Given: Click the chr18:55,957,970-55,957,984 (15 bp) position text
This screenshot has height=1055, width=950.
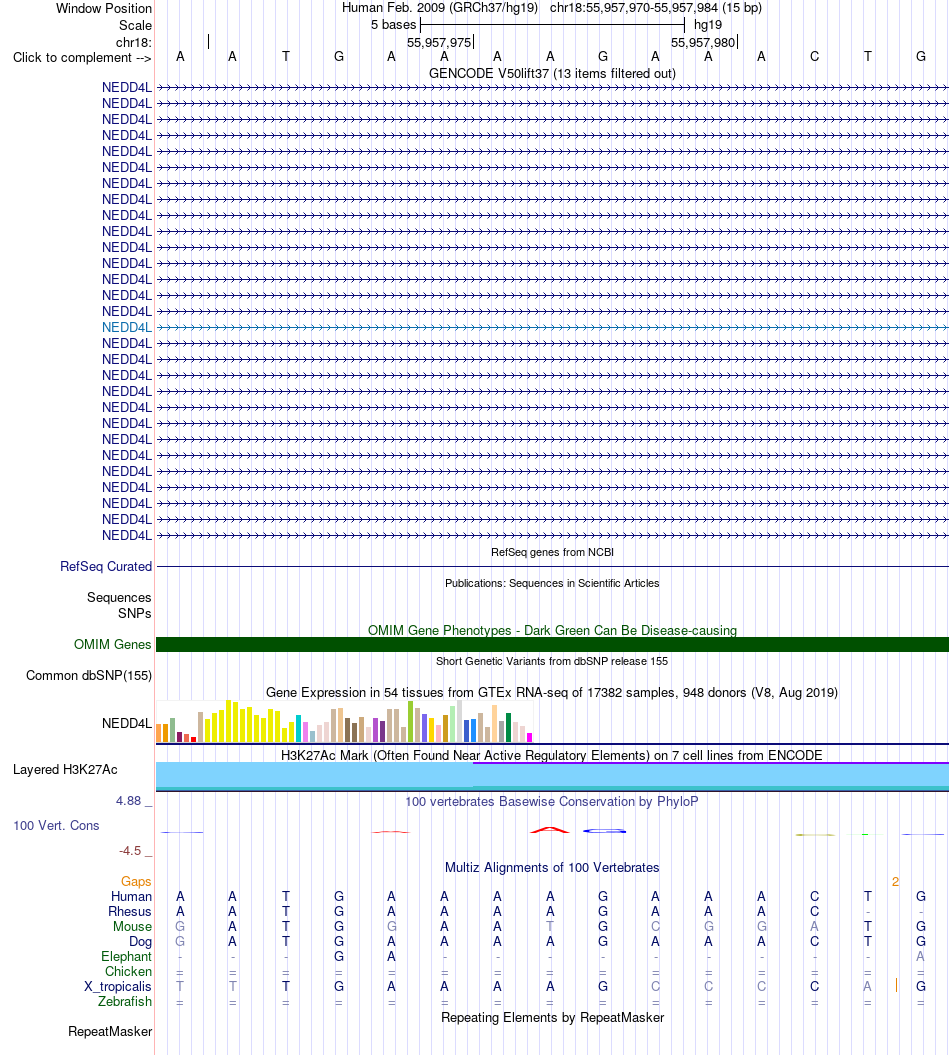Looking at the screenshot, I should [656, 8].
